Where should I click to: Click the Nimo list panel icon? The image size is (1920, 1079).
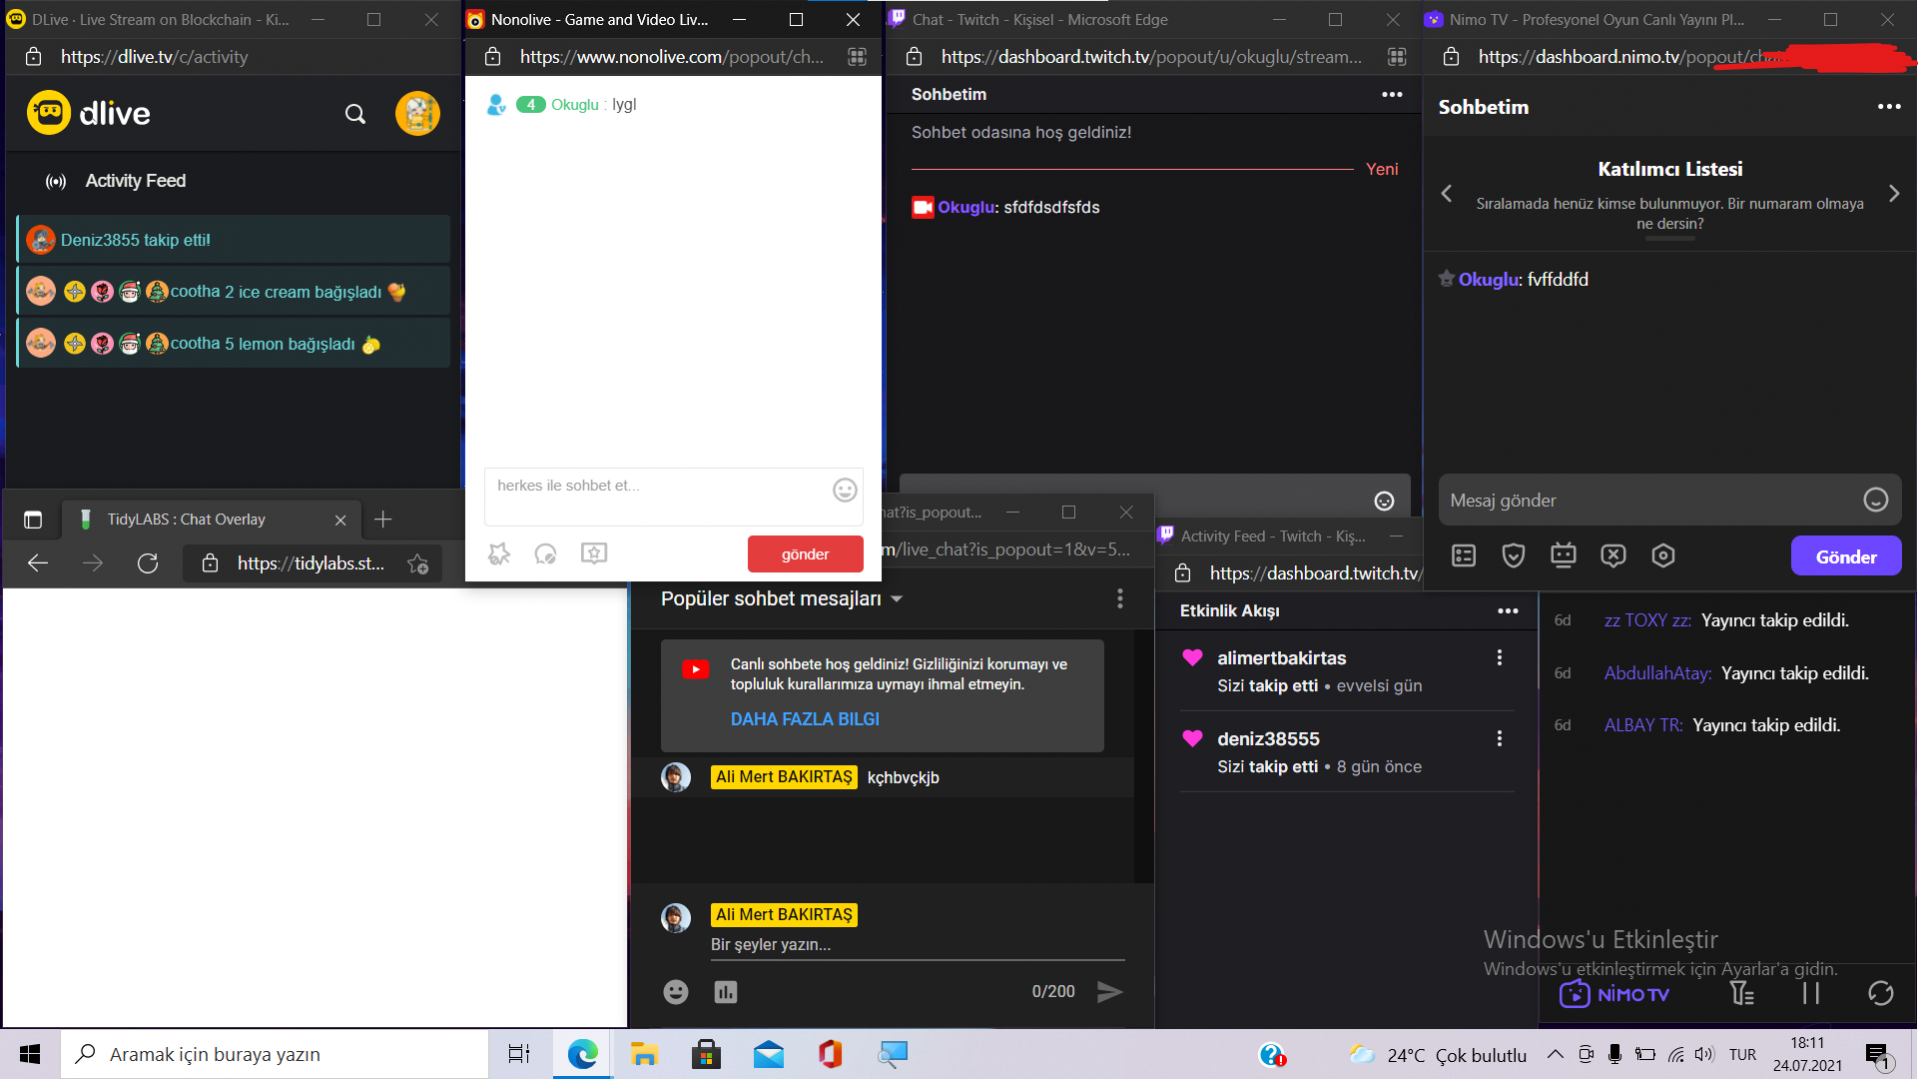point(1464,556)
